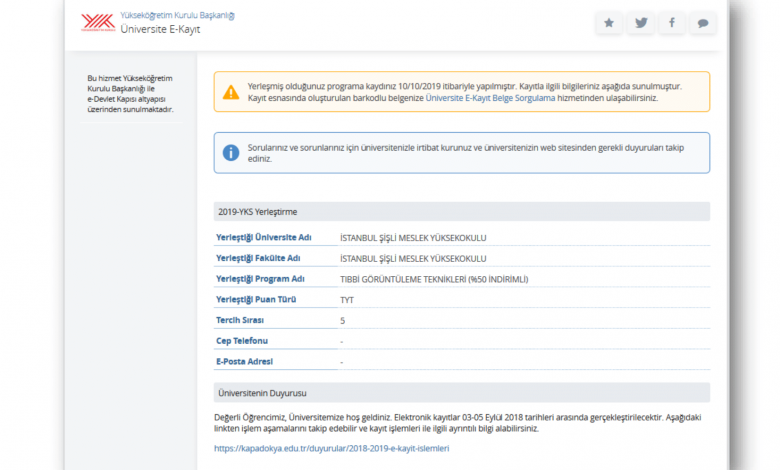Select the faculty name value in Fakülte row
The image size is (780, 470).
tap(413, 259)
